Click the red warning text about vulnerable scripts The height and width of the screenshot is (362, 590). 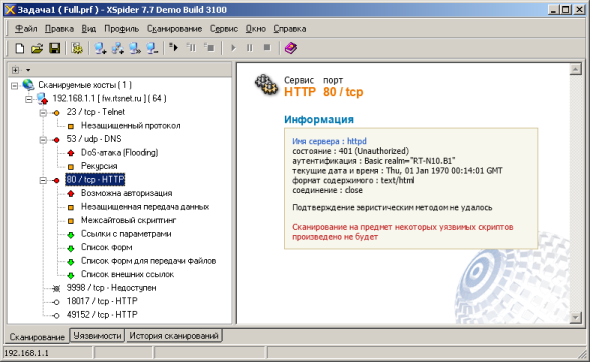[x=403, y=232]
